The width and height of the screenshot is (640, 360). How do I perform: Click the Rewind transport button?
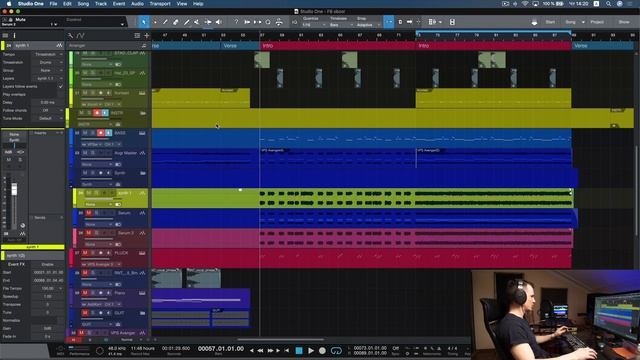[x=260, y=350]
